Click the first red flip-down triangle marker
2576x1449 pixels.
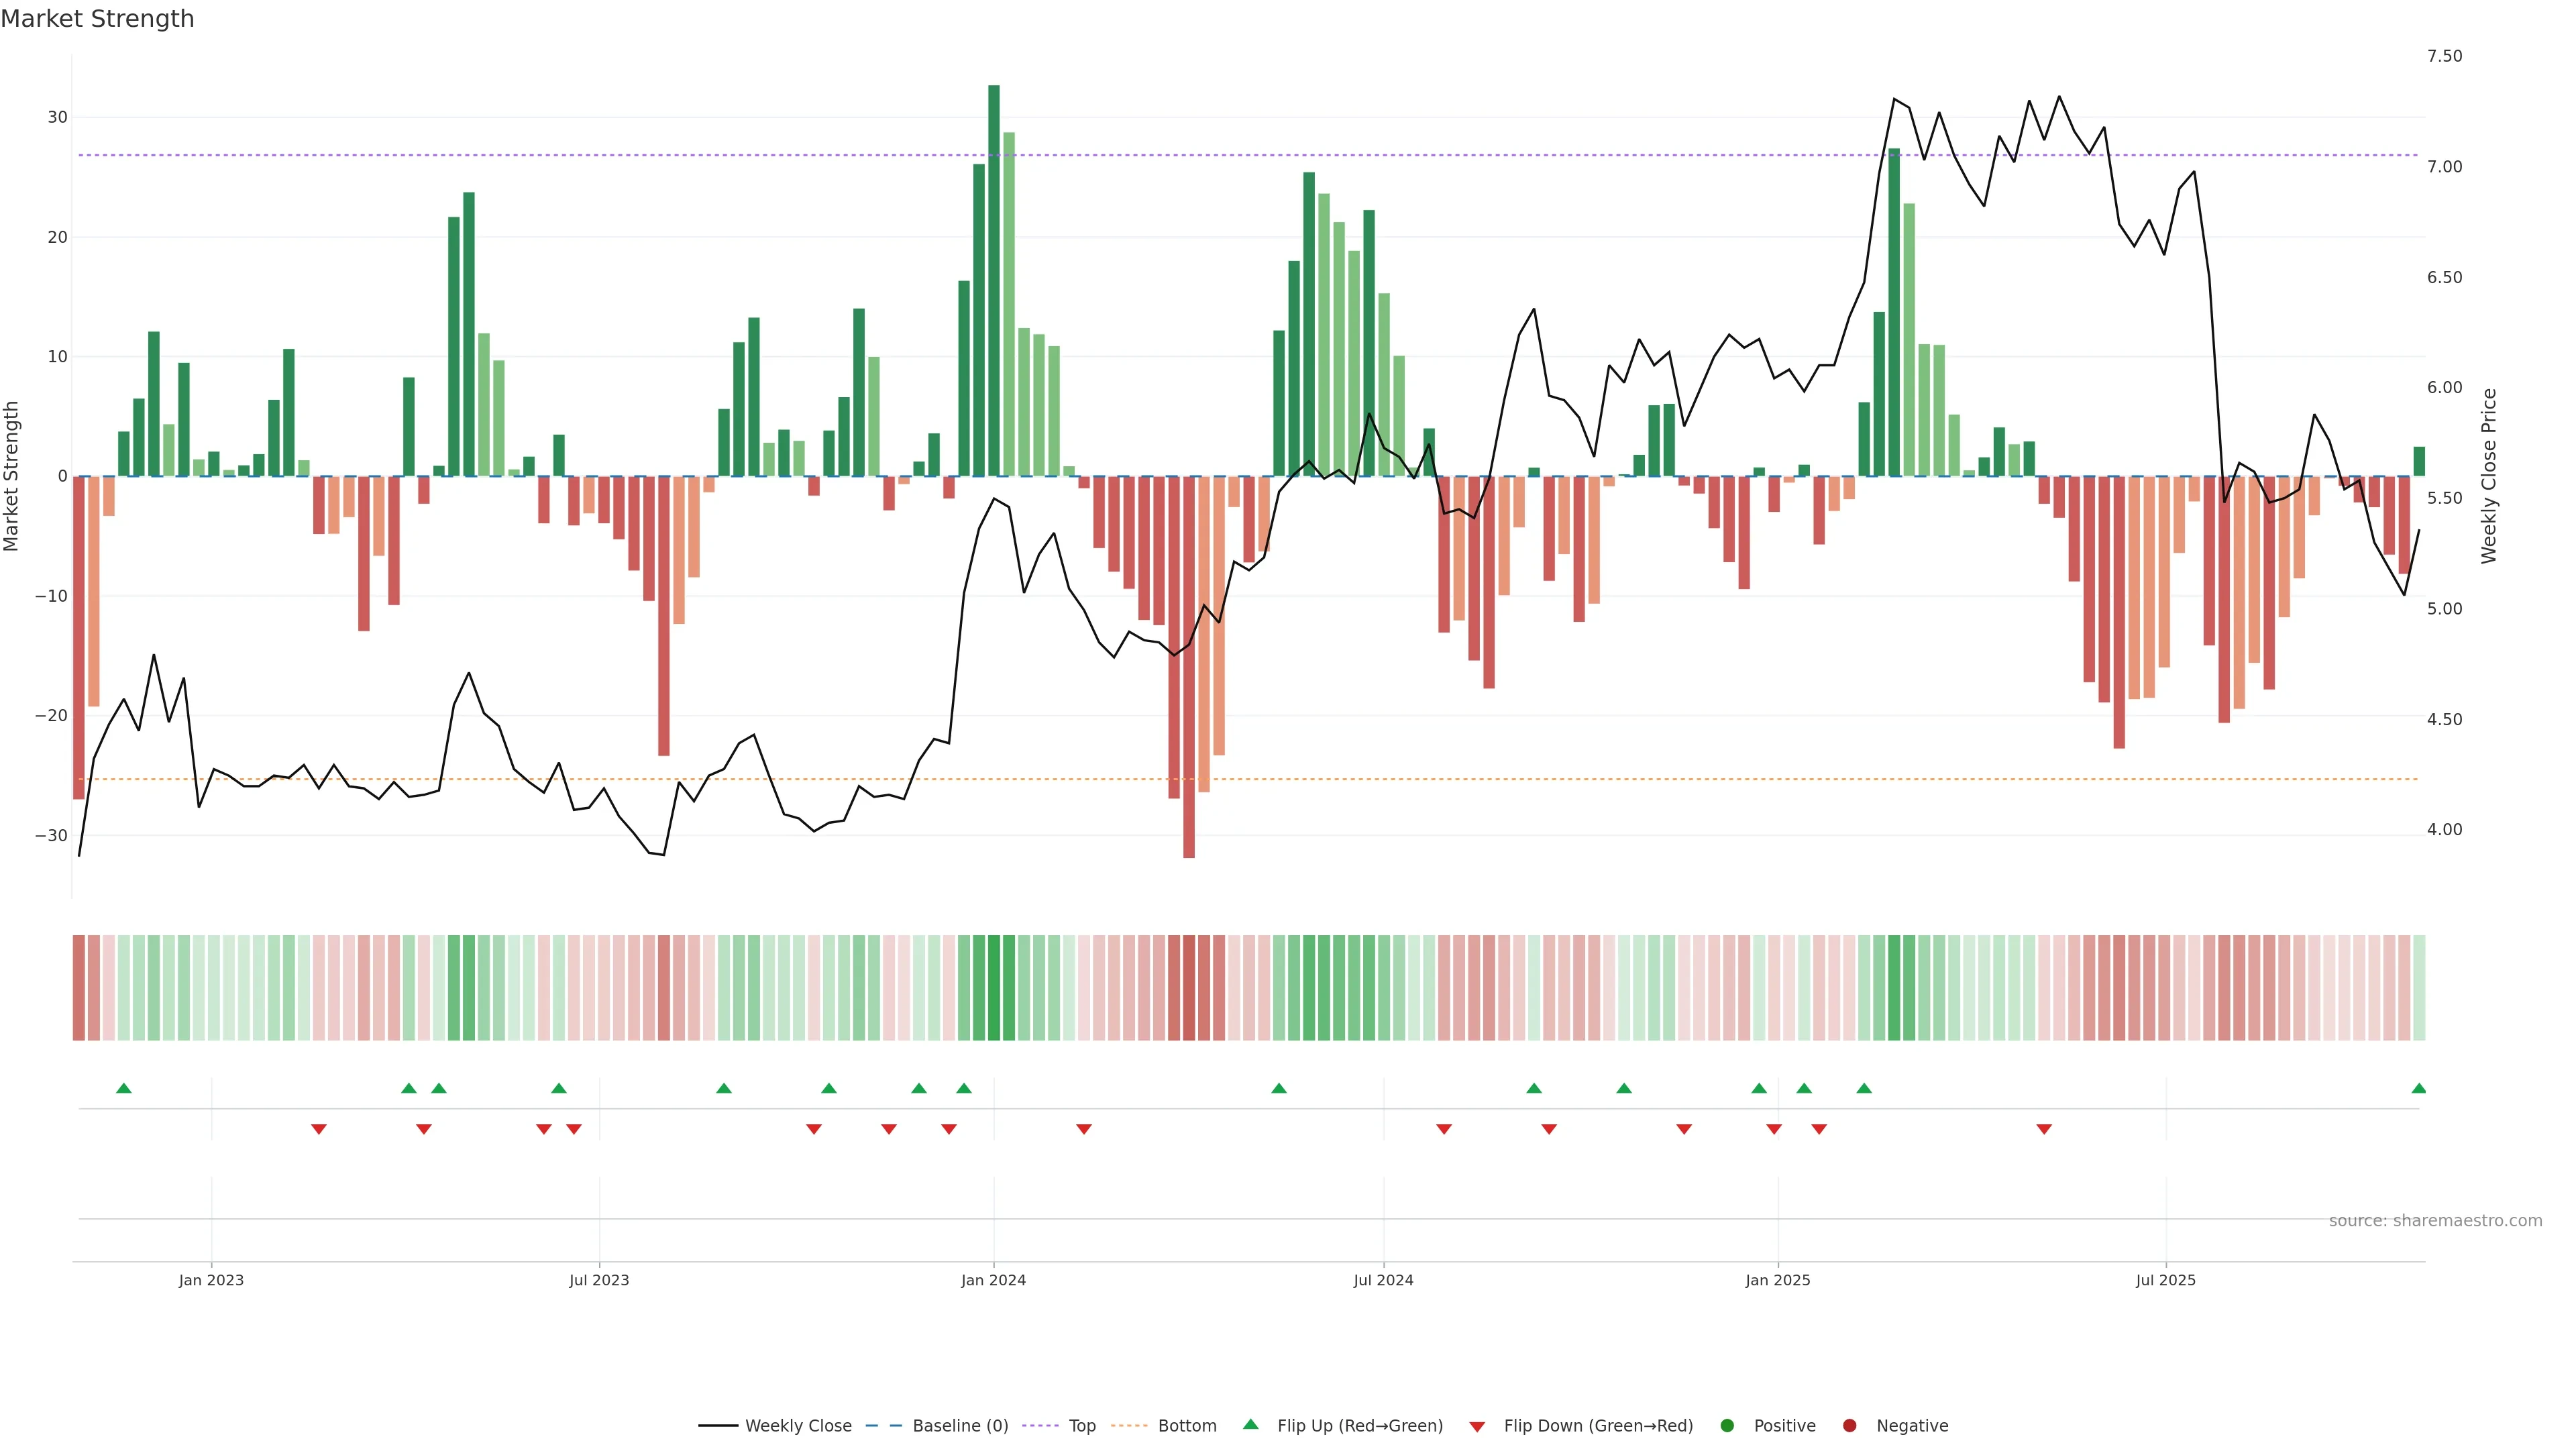pos(319,1129)
